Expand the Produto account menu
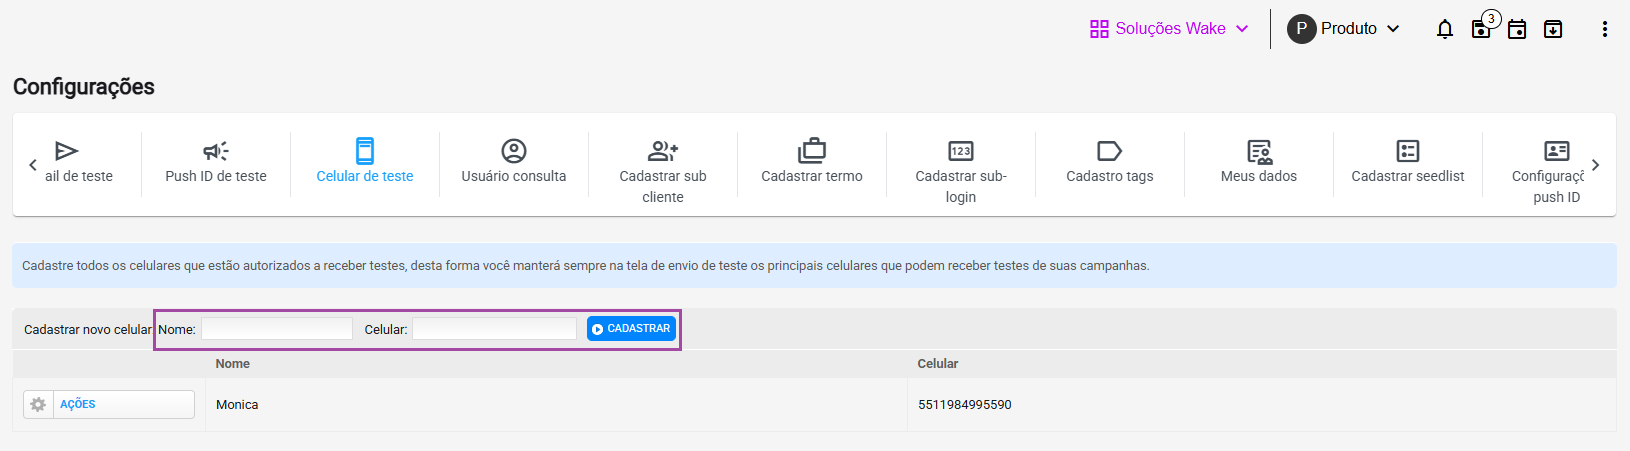The image size is (1630, 451). tap(1343, 29)
